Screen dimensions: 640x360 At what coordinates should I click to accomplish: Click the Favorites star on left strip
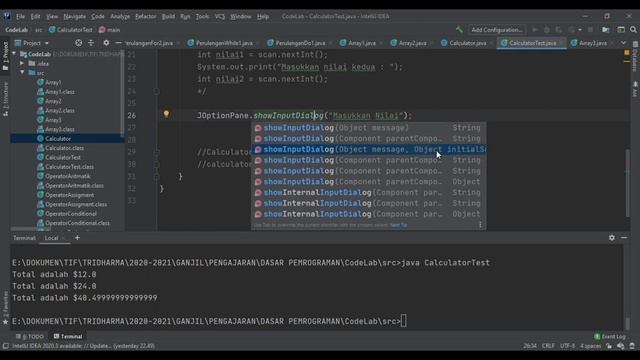[5, 322]
